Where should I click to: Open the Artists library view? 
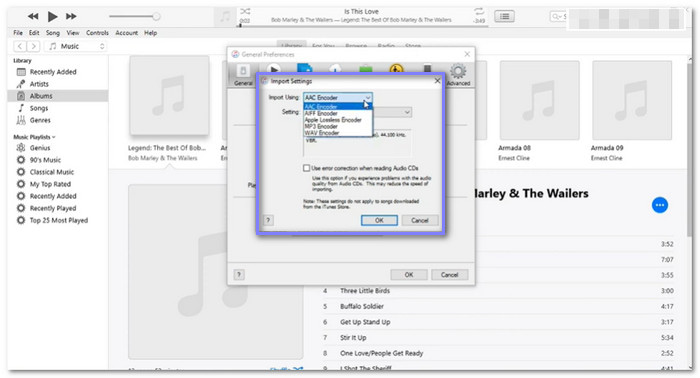[x=39, y=84]
